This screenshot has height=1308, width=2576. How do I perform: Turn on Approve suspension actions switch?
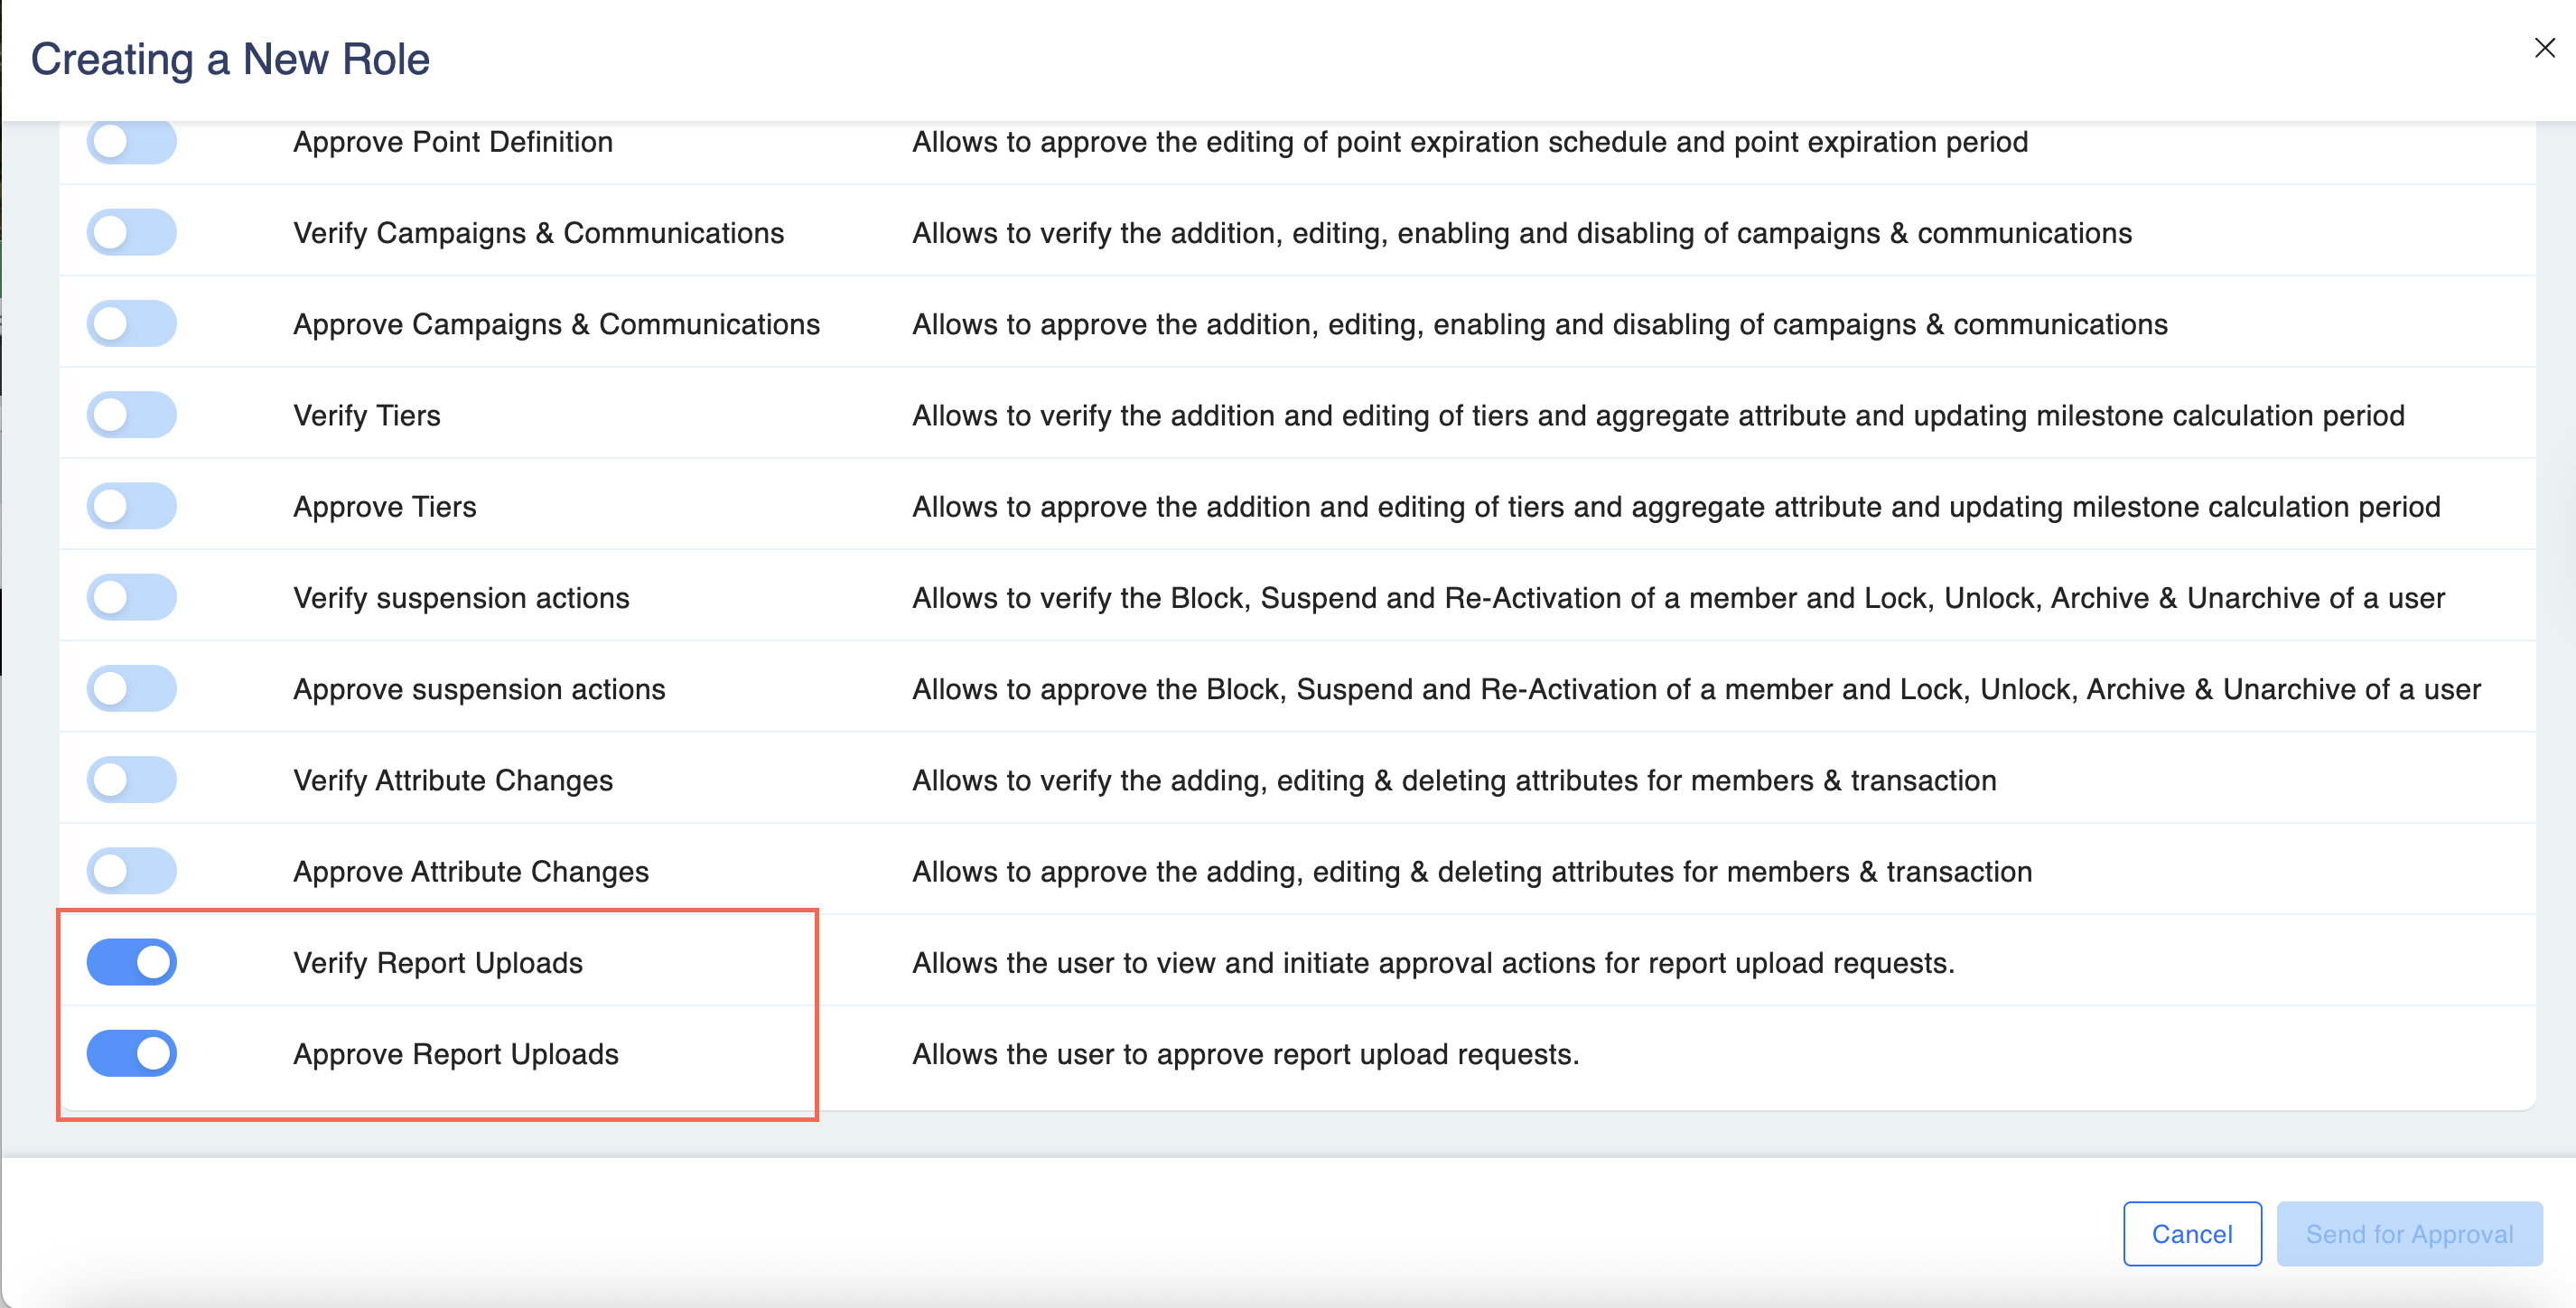(131, 688)
